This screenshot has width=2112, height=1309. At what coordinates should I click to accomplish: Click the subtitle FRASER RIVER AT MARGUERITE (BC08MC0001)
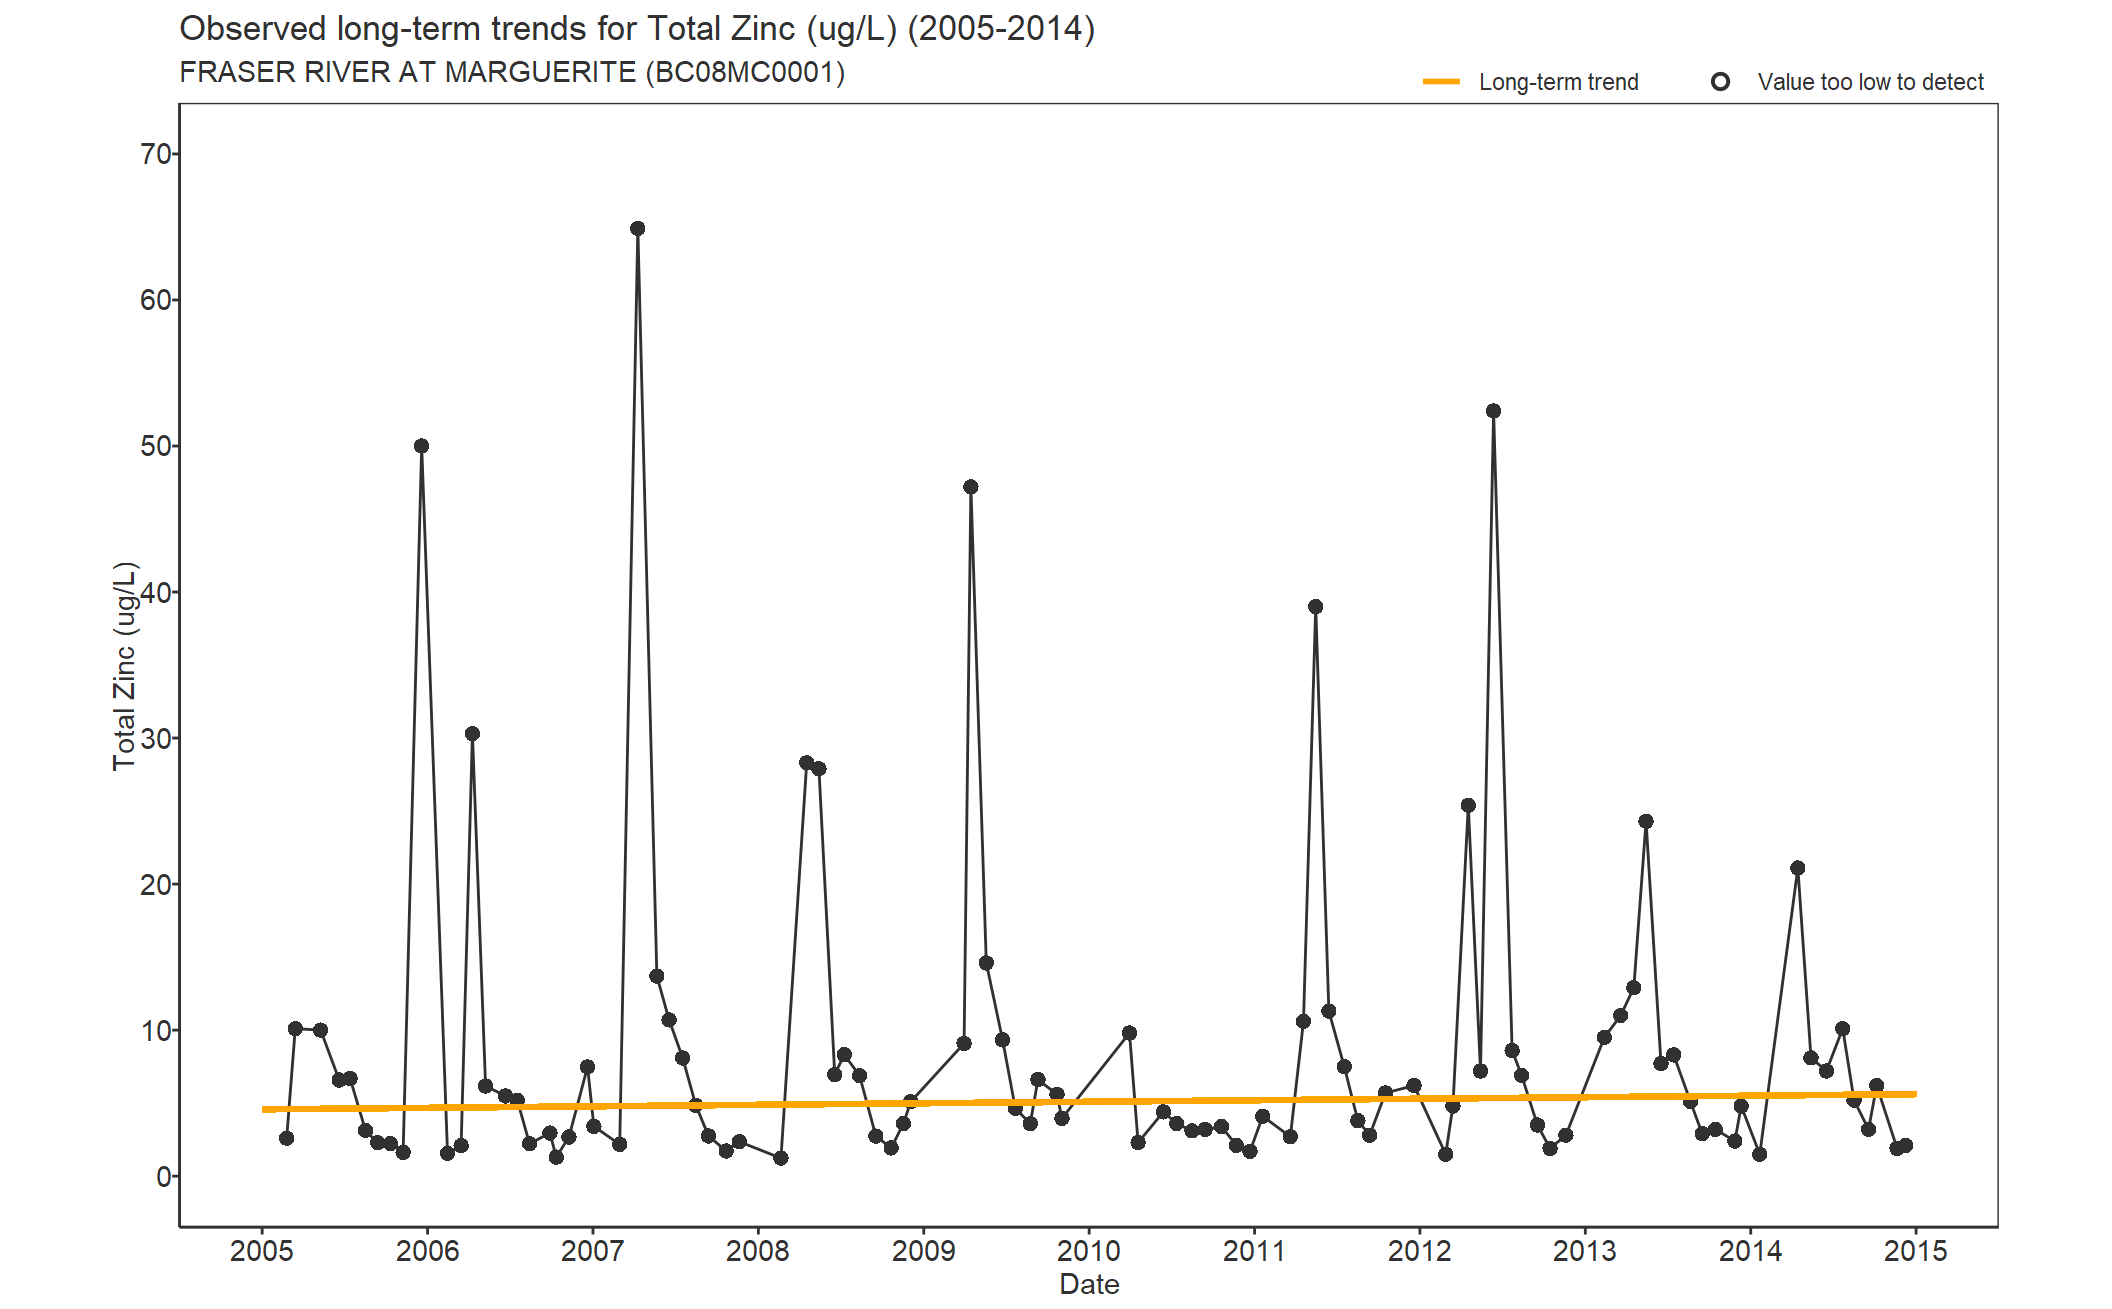pyautogui.click(x=512, y=73)
